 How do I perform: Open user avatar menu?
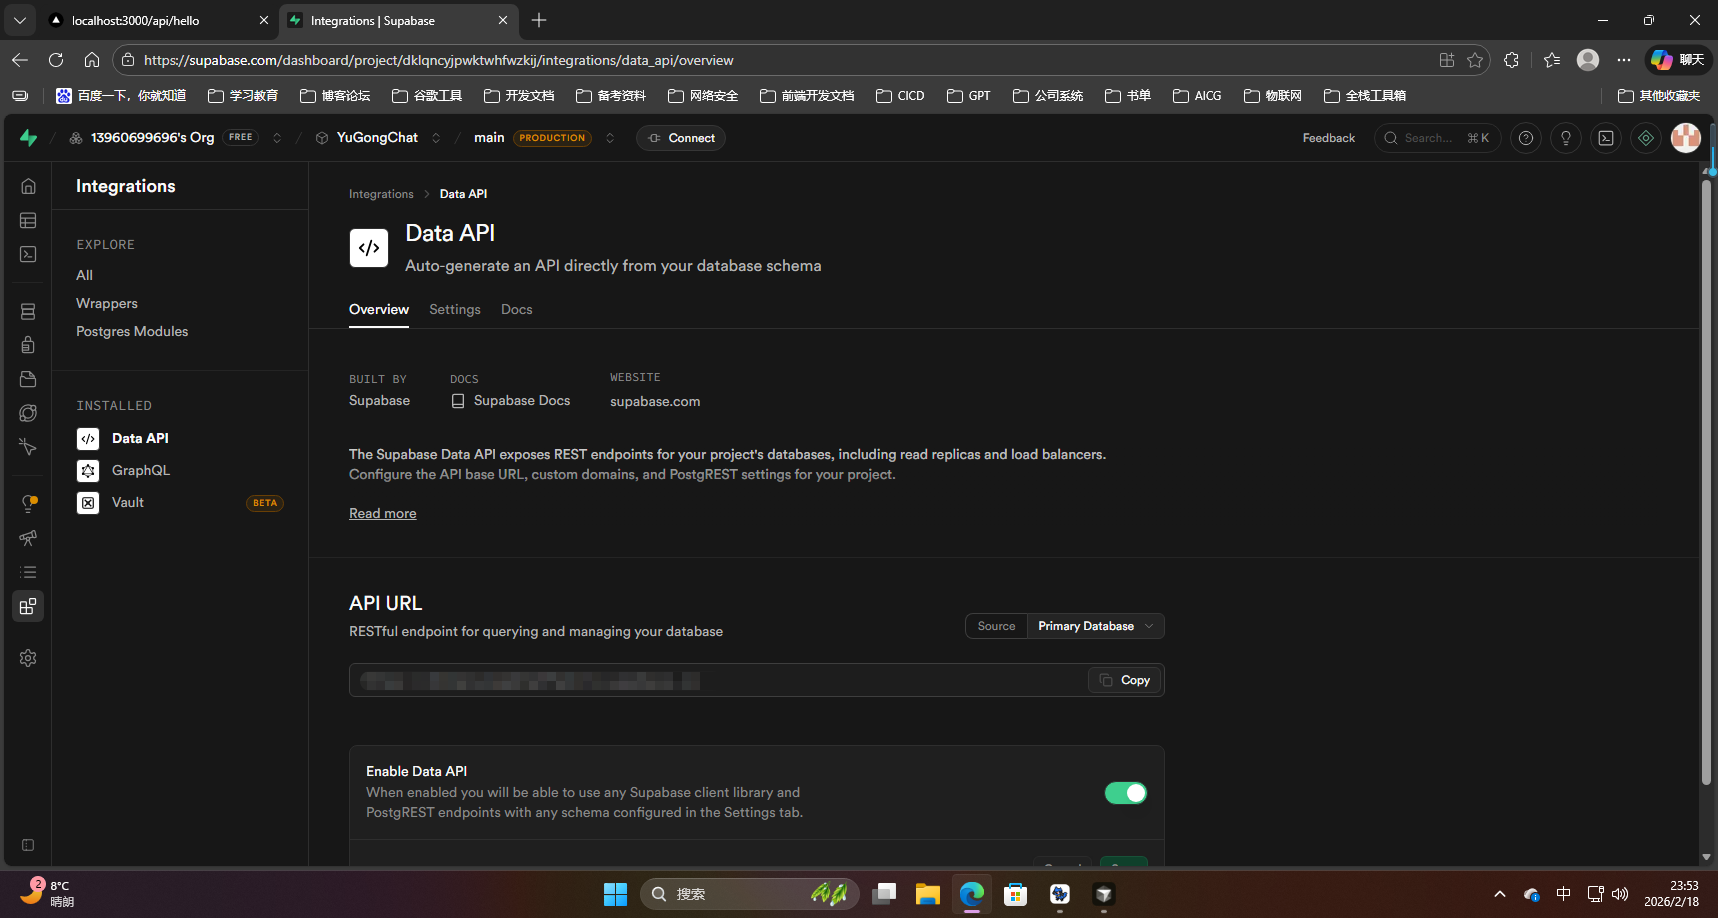[x=1686, y=138]
